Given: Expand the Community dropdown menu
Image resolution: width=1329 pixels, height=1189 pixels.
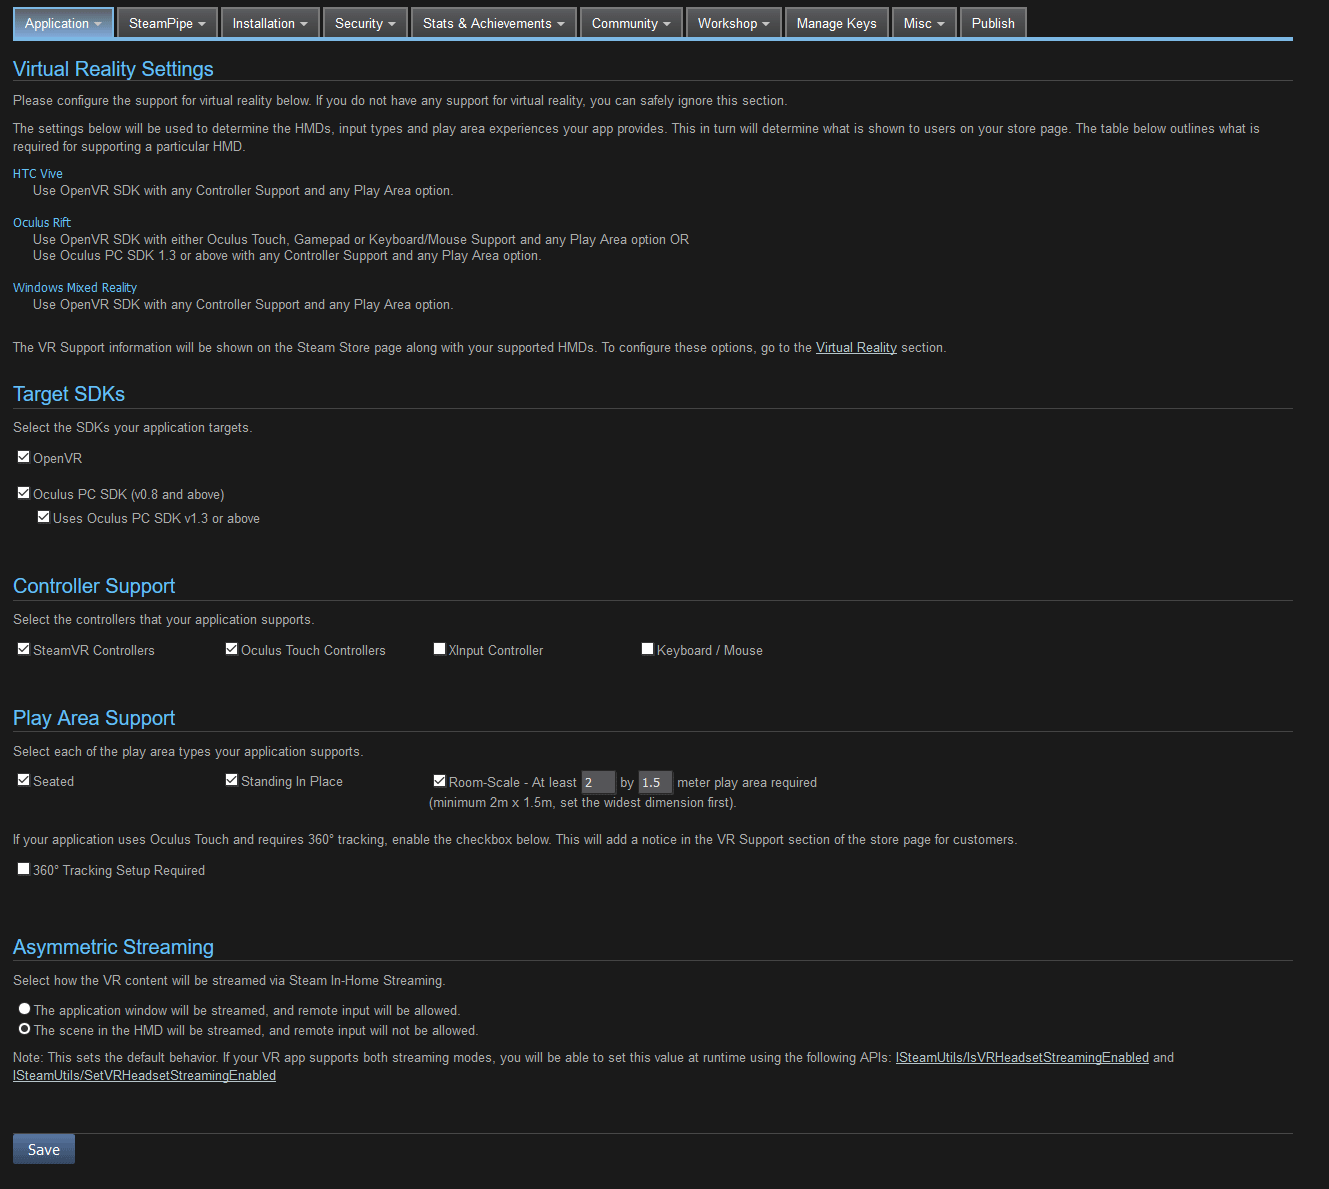Looking at the screenshot, I should (630, 21).
